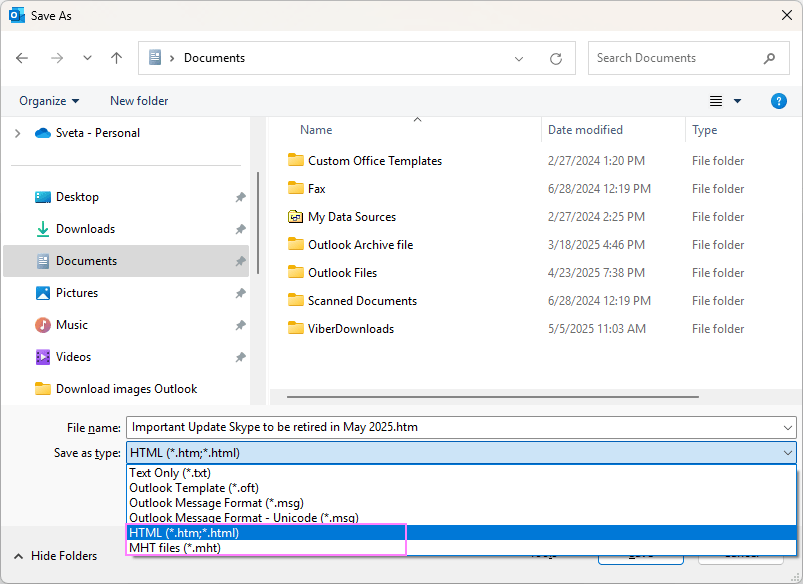The height and width of the screenshot is (584, 803).
Task: Expand Sveta - Personal tree node
Action: coord(17,133)
